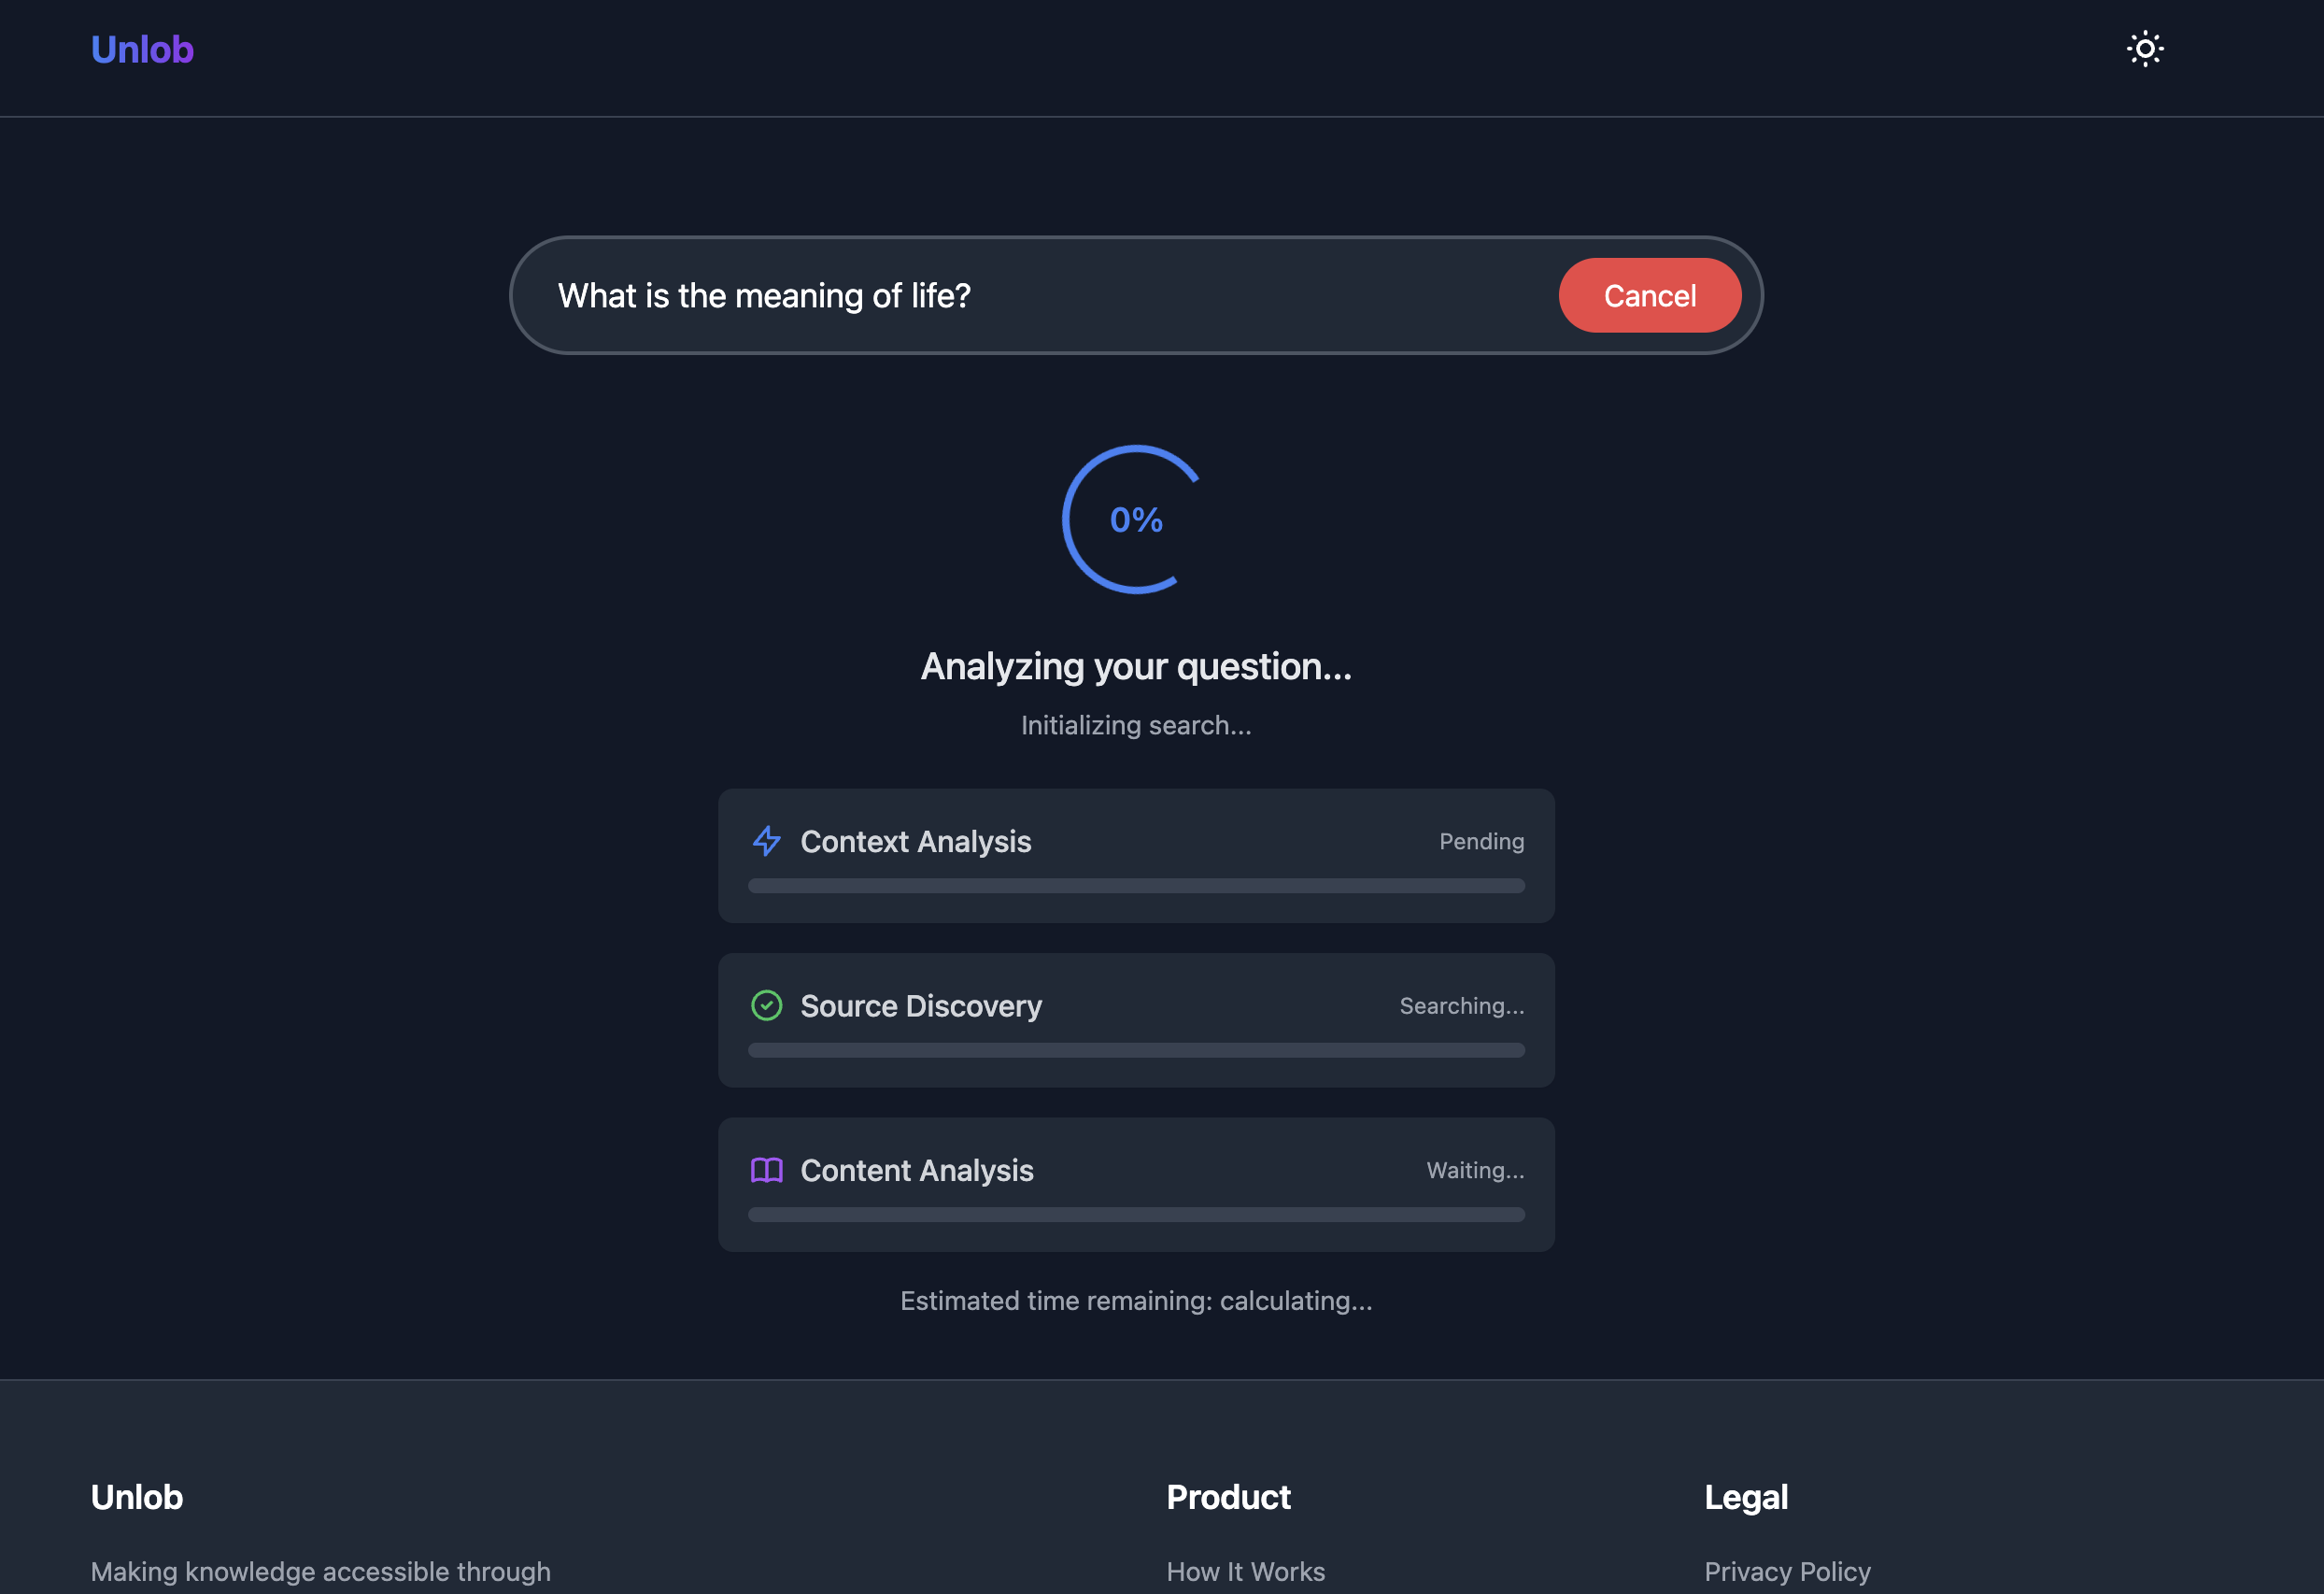The width and height of the screenshot is (2324, 1594).
Task: Click the Waiting... status label
Action: (x=1475, y=1170)
